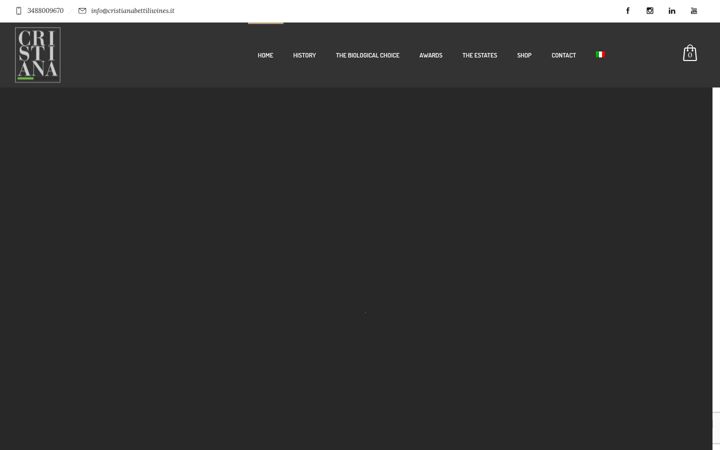Open the LinkedIn social icon
720x450 pixels.
coord(672,11)
